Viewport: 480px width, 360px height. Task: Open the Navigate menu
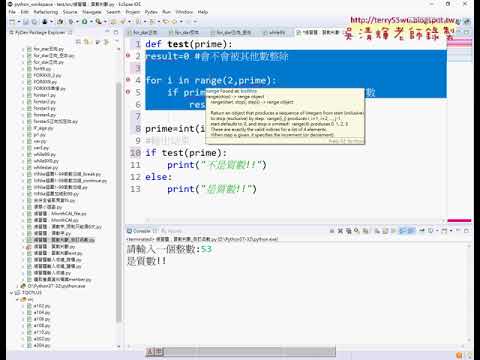(92, 12)
